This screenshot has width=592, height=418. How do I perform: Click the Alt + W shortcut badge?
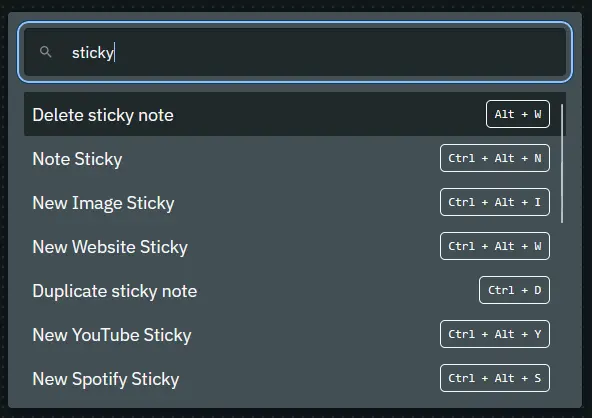518,114
